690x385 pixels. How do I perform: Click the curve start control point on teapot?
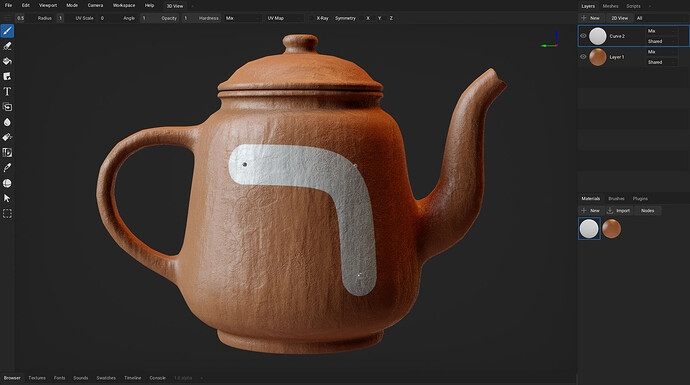pos(245,165)
